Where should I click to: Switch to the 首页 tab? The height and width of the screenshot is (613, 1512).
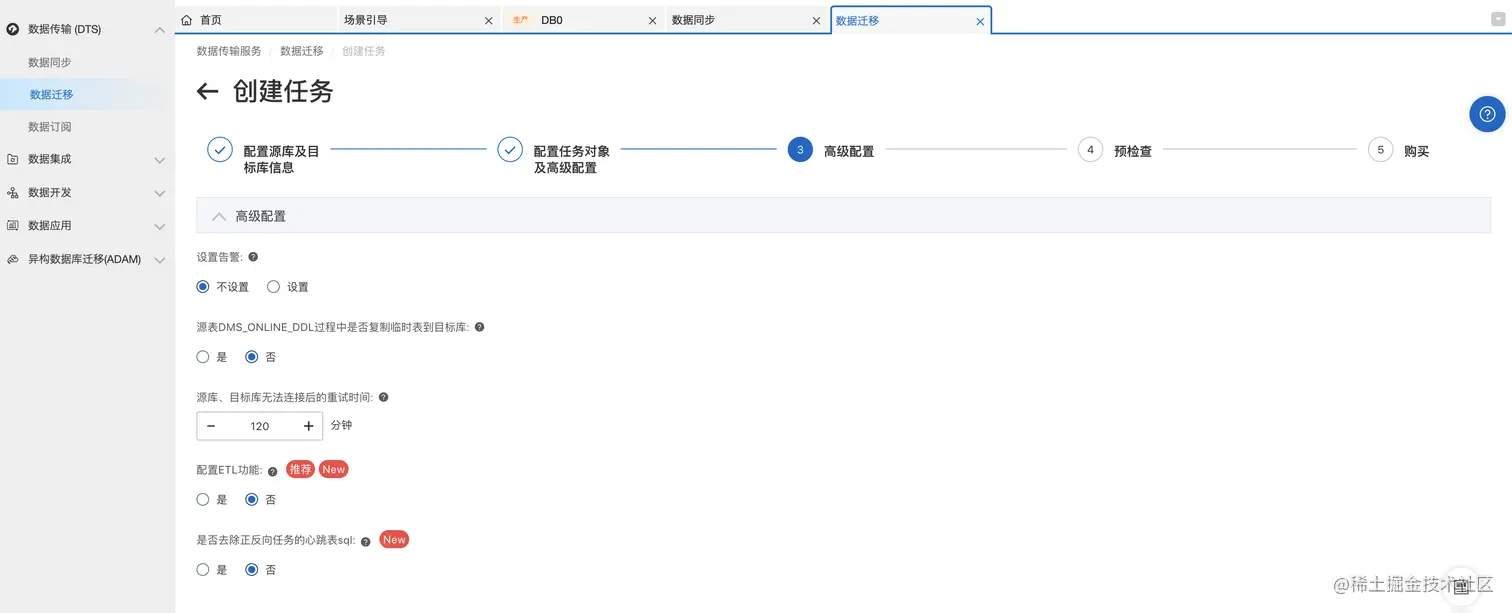[x=257, y=20]
